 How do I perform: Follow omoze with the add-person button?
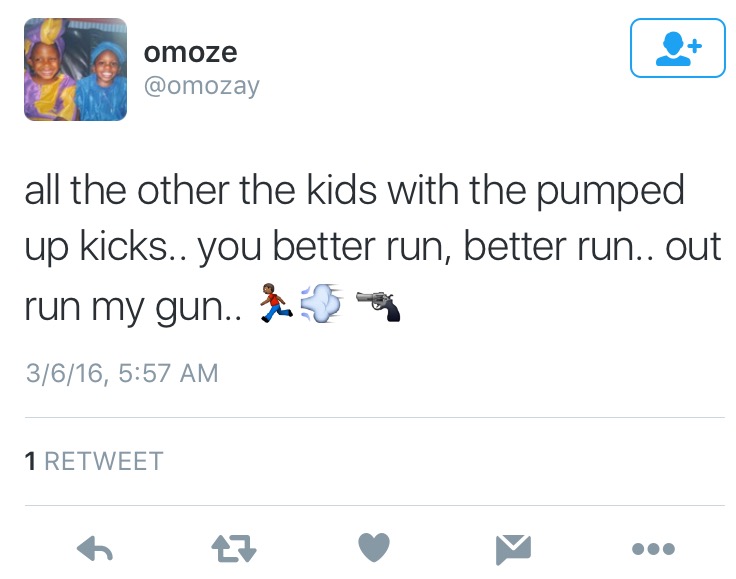coord(676,48)
